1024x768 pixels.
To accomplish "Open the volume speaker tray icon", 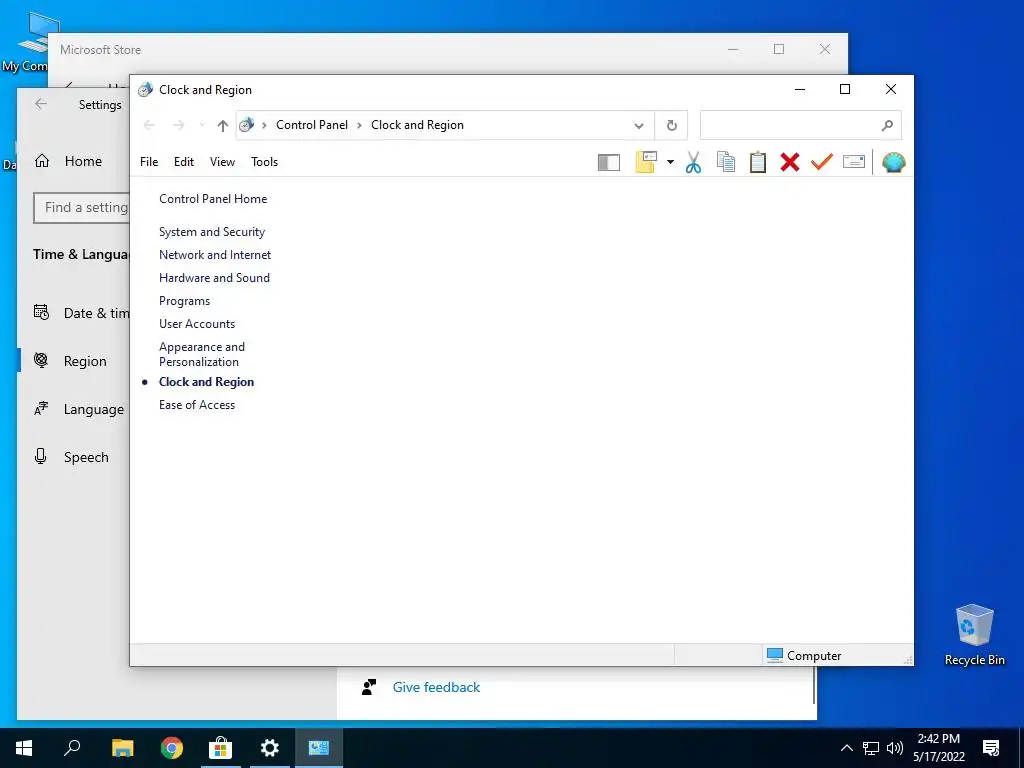I will click(895, 748).
